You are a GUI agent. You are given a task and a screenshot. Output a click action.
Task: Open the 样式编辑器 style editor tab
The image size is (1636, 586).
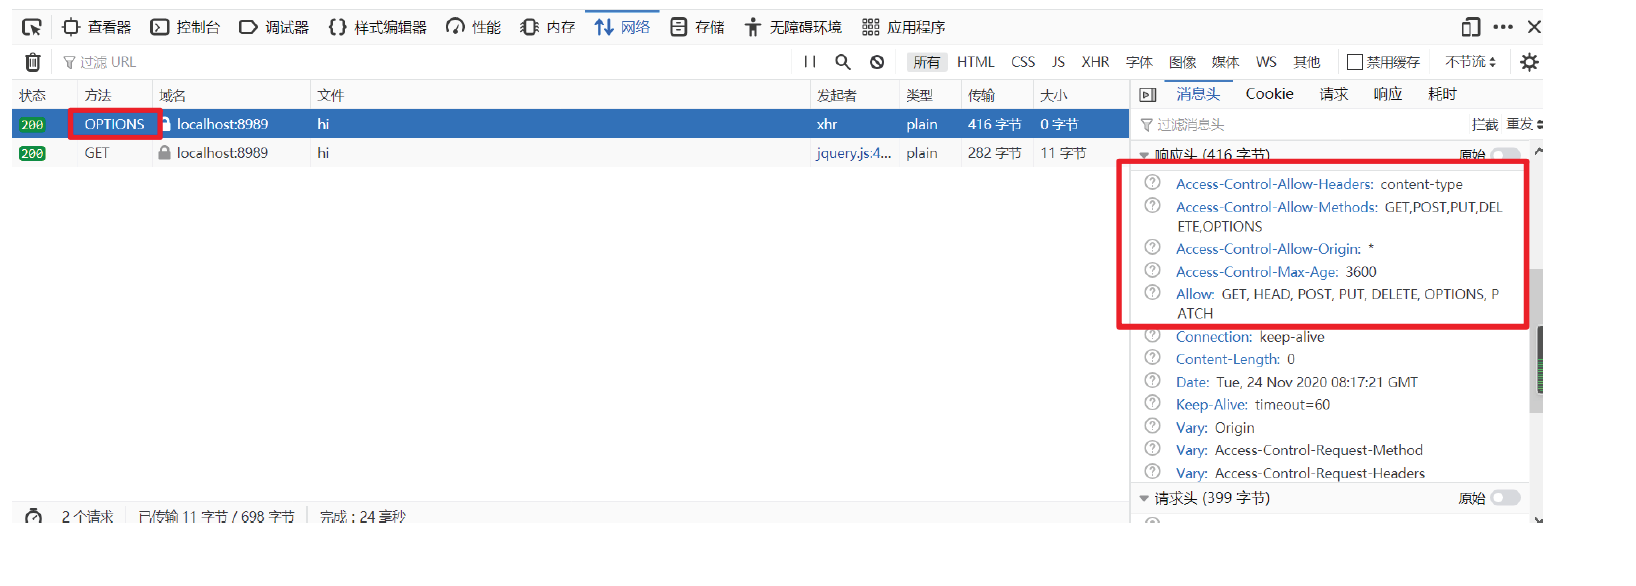click(x=378, y=27)
